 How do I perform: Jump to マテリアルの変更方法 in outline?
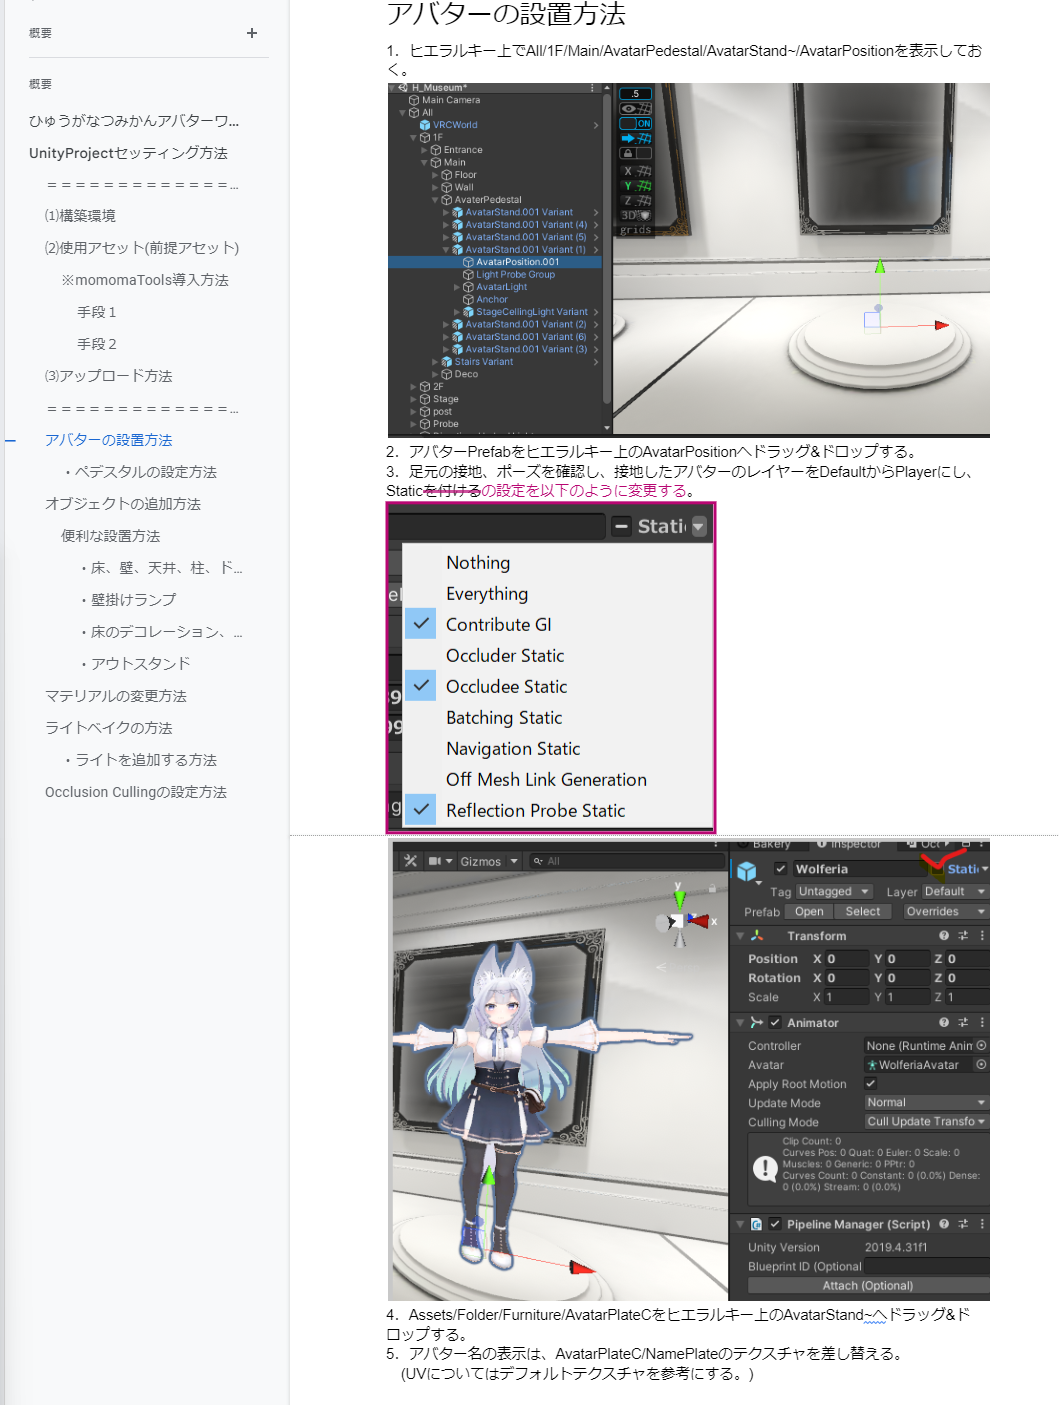(115, 696)
